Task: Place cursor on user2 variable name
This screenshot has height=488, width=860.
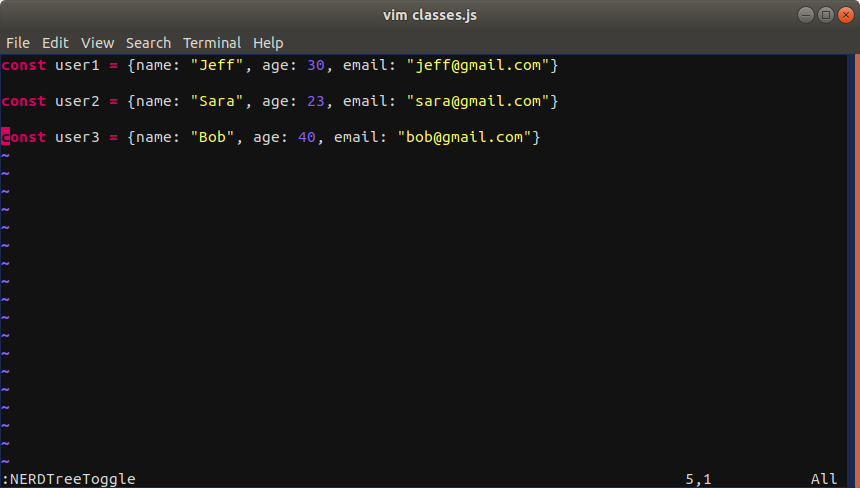Action: [x=77, y=101]
